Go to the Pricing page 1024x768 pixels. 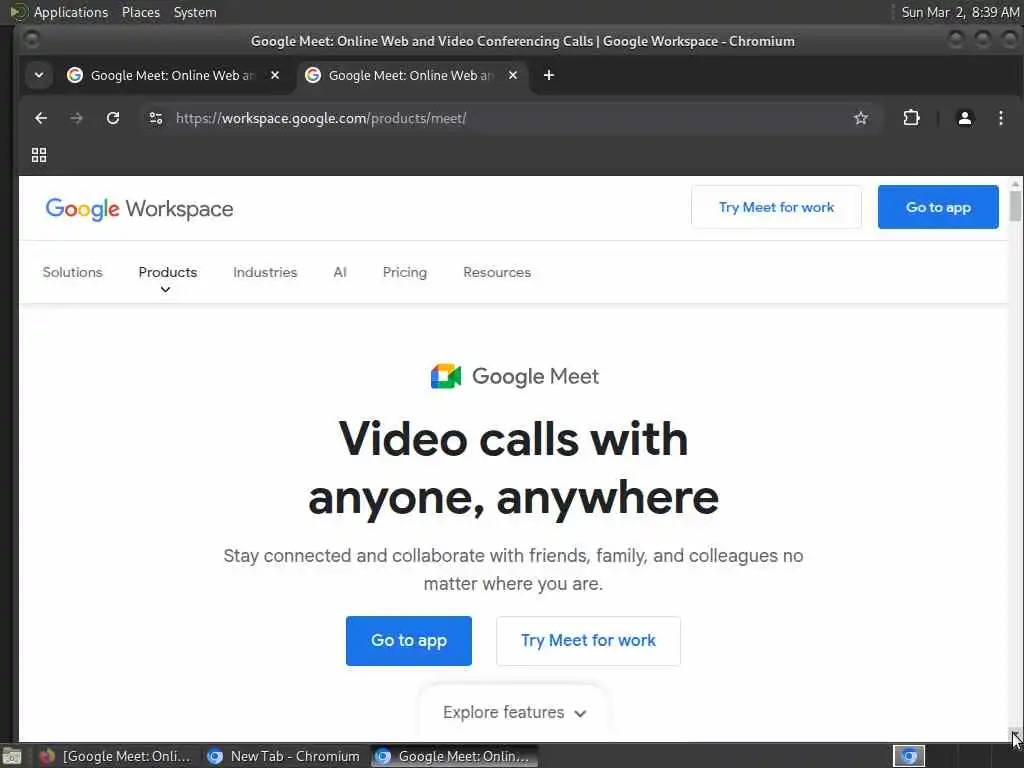[405, 272]
